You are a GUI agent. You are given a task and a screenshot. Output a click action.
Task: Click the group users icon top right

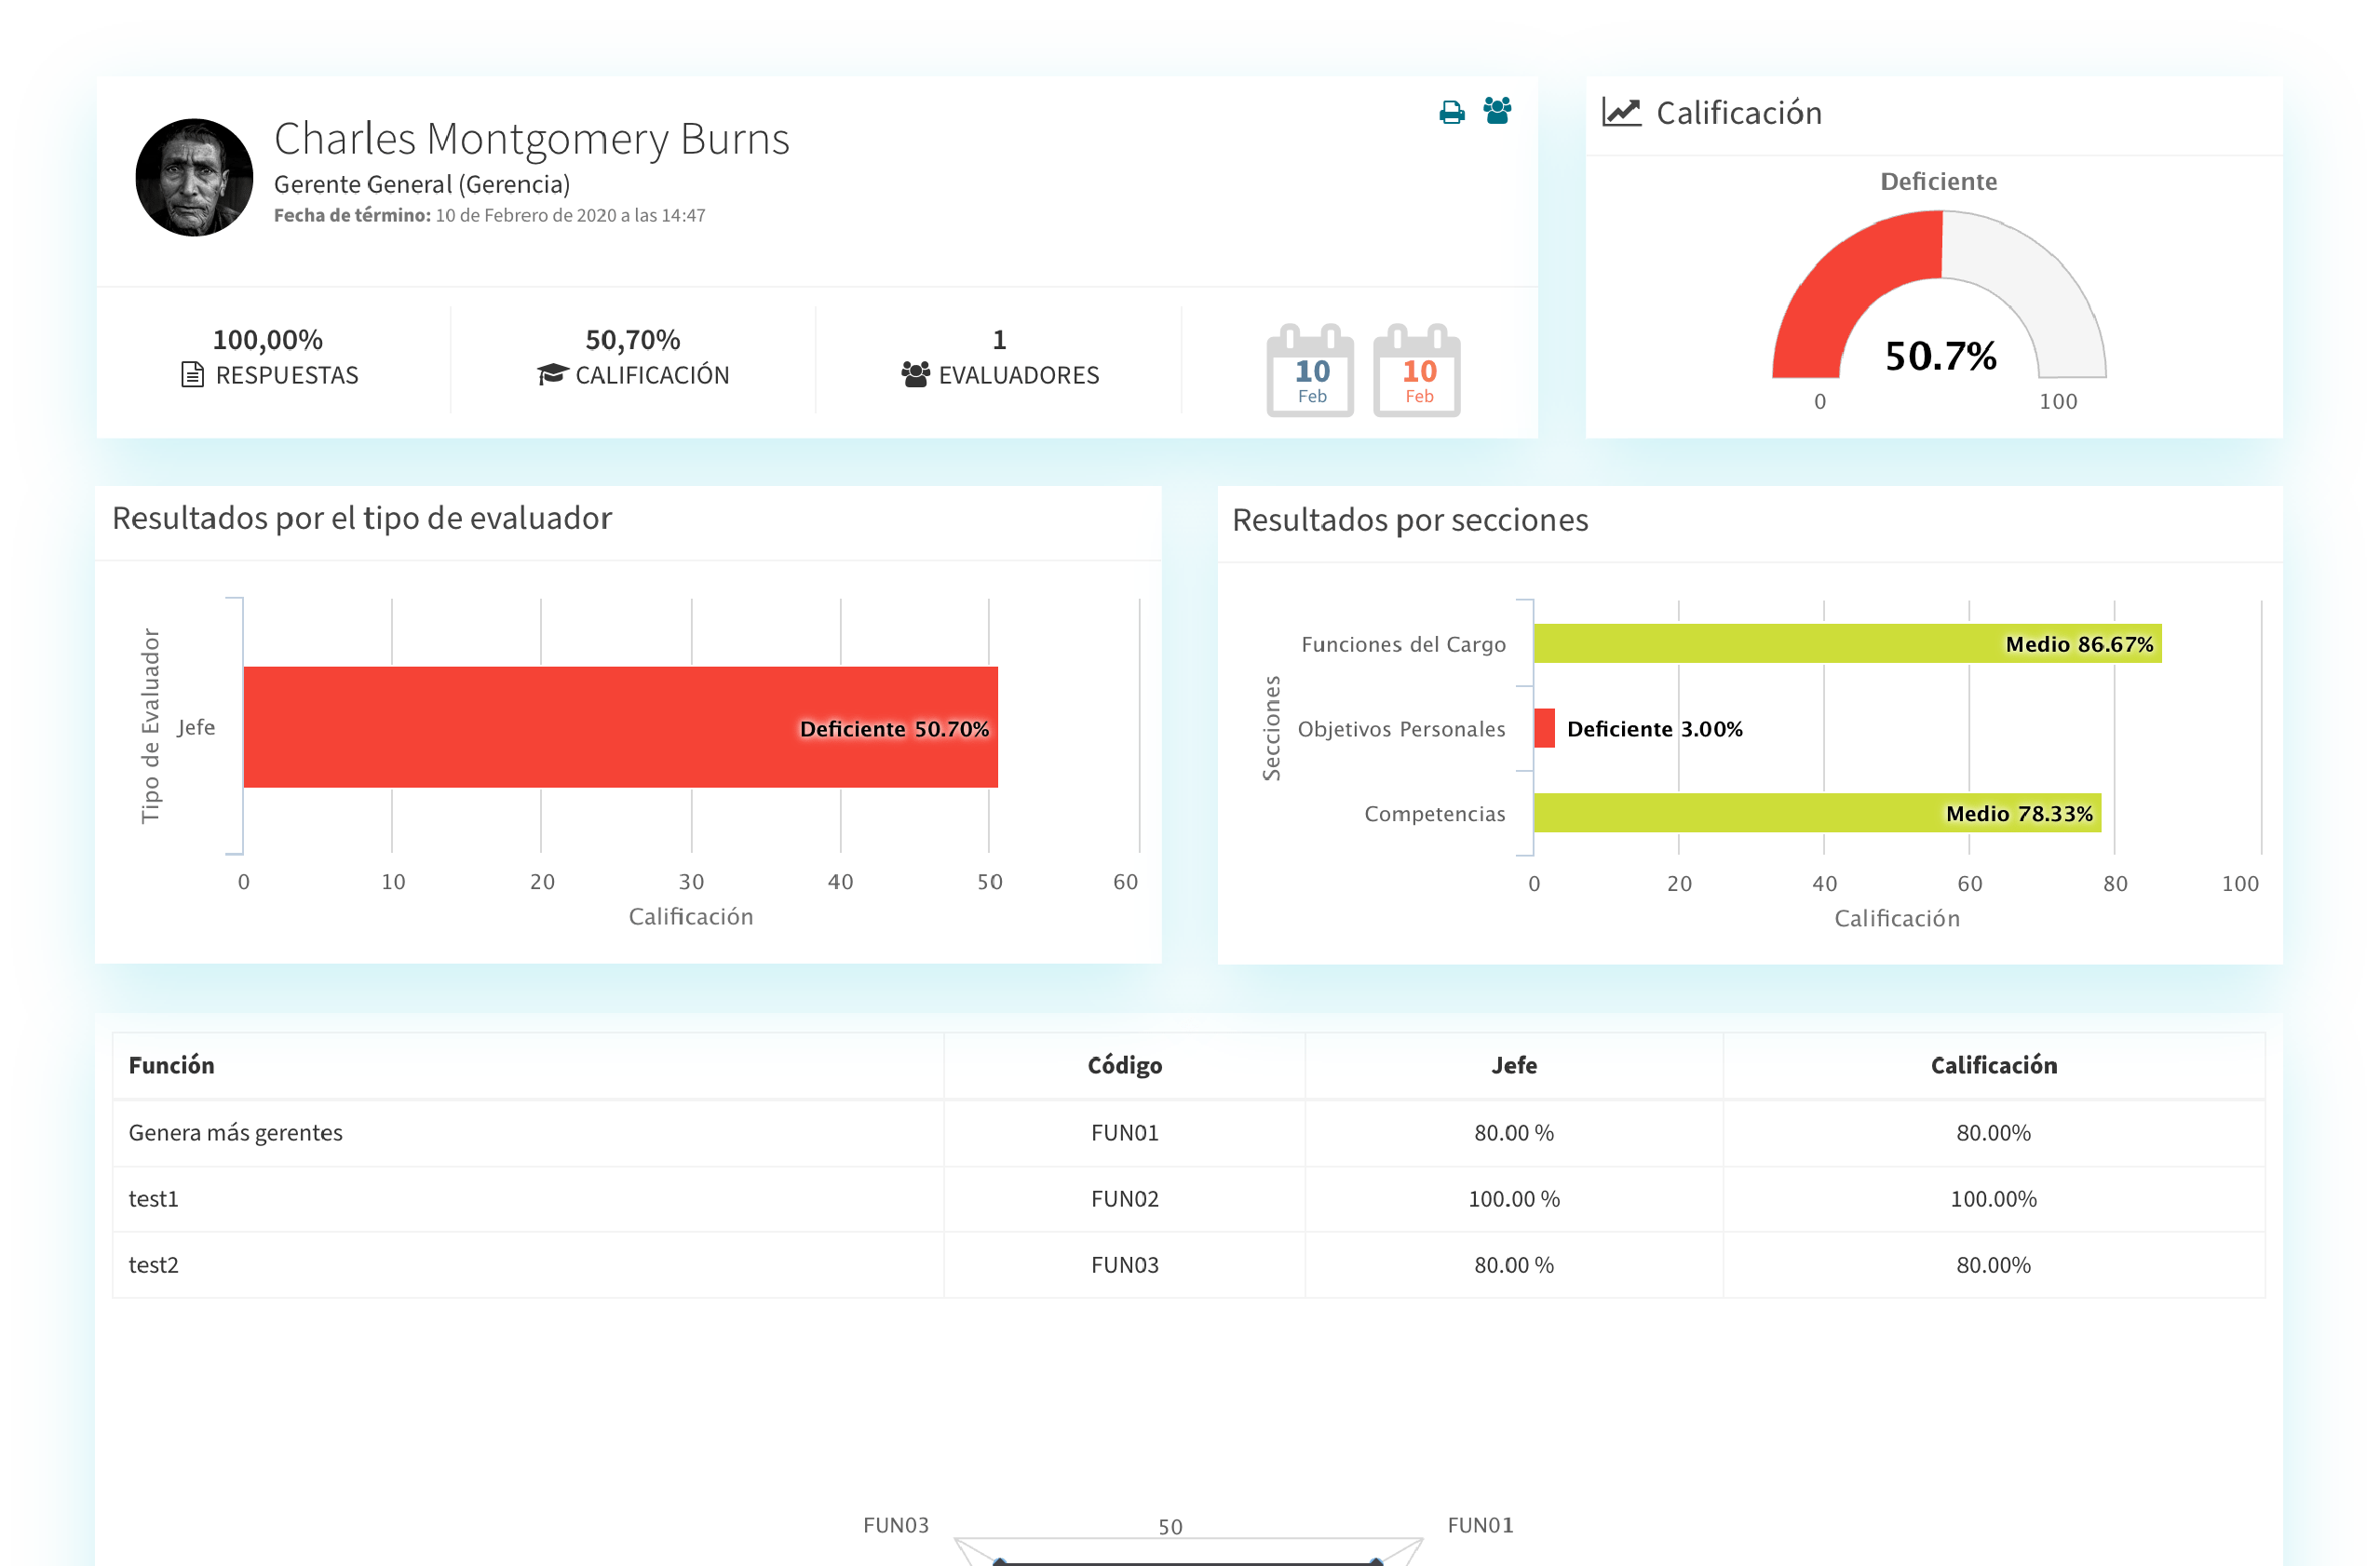pyautogui.click(x=1497, y=110)
